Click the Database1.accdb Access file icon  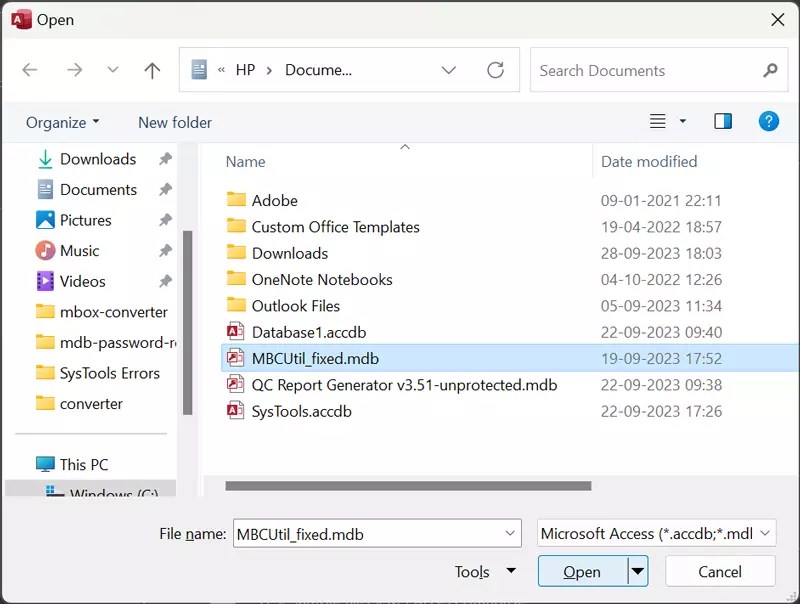234,332
